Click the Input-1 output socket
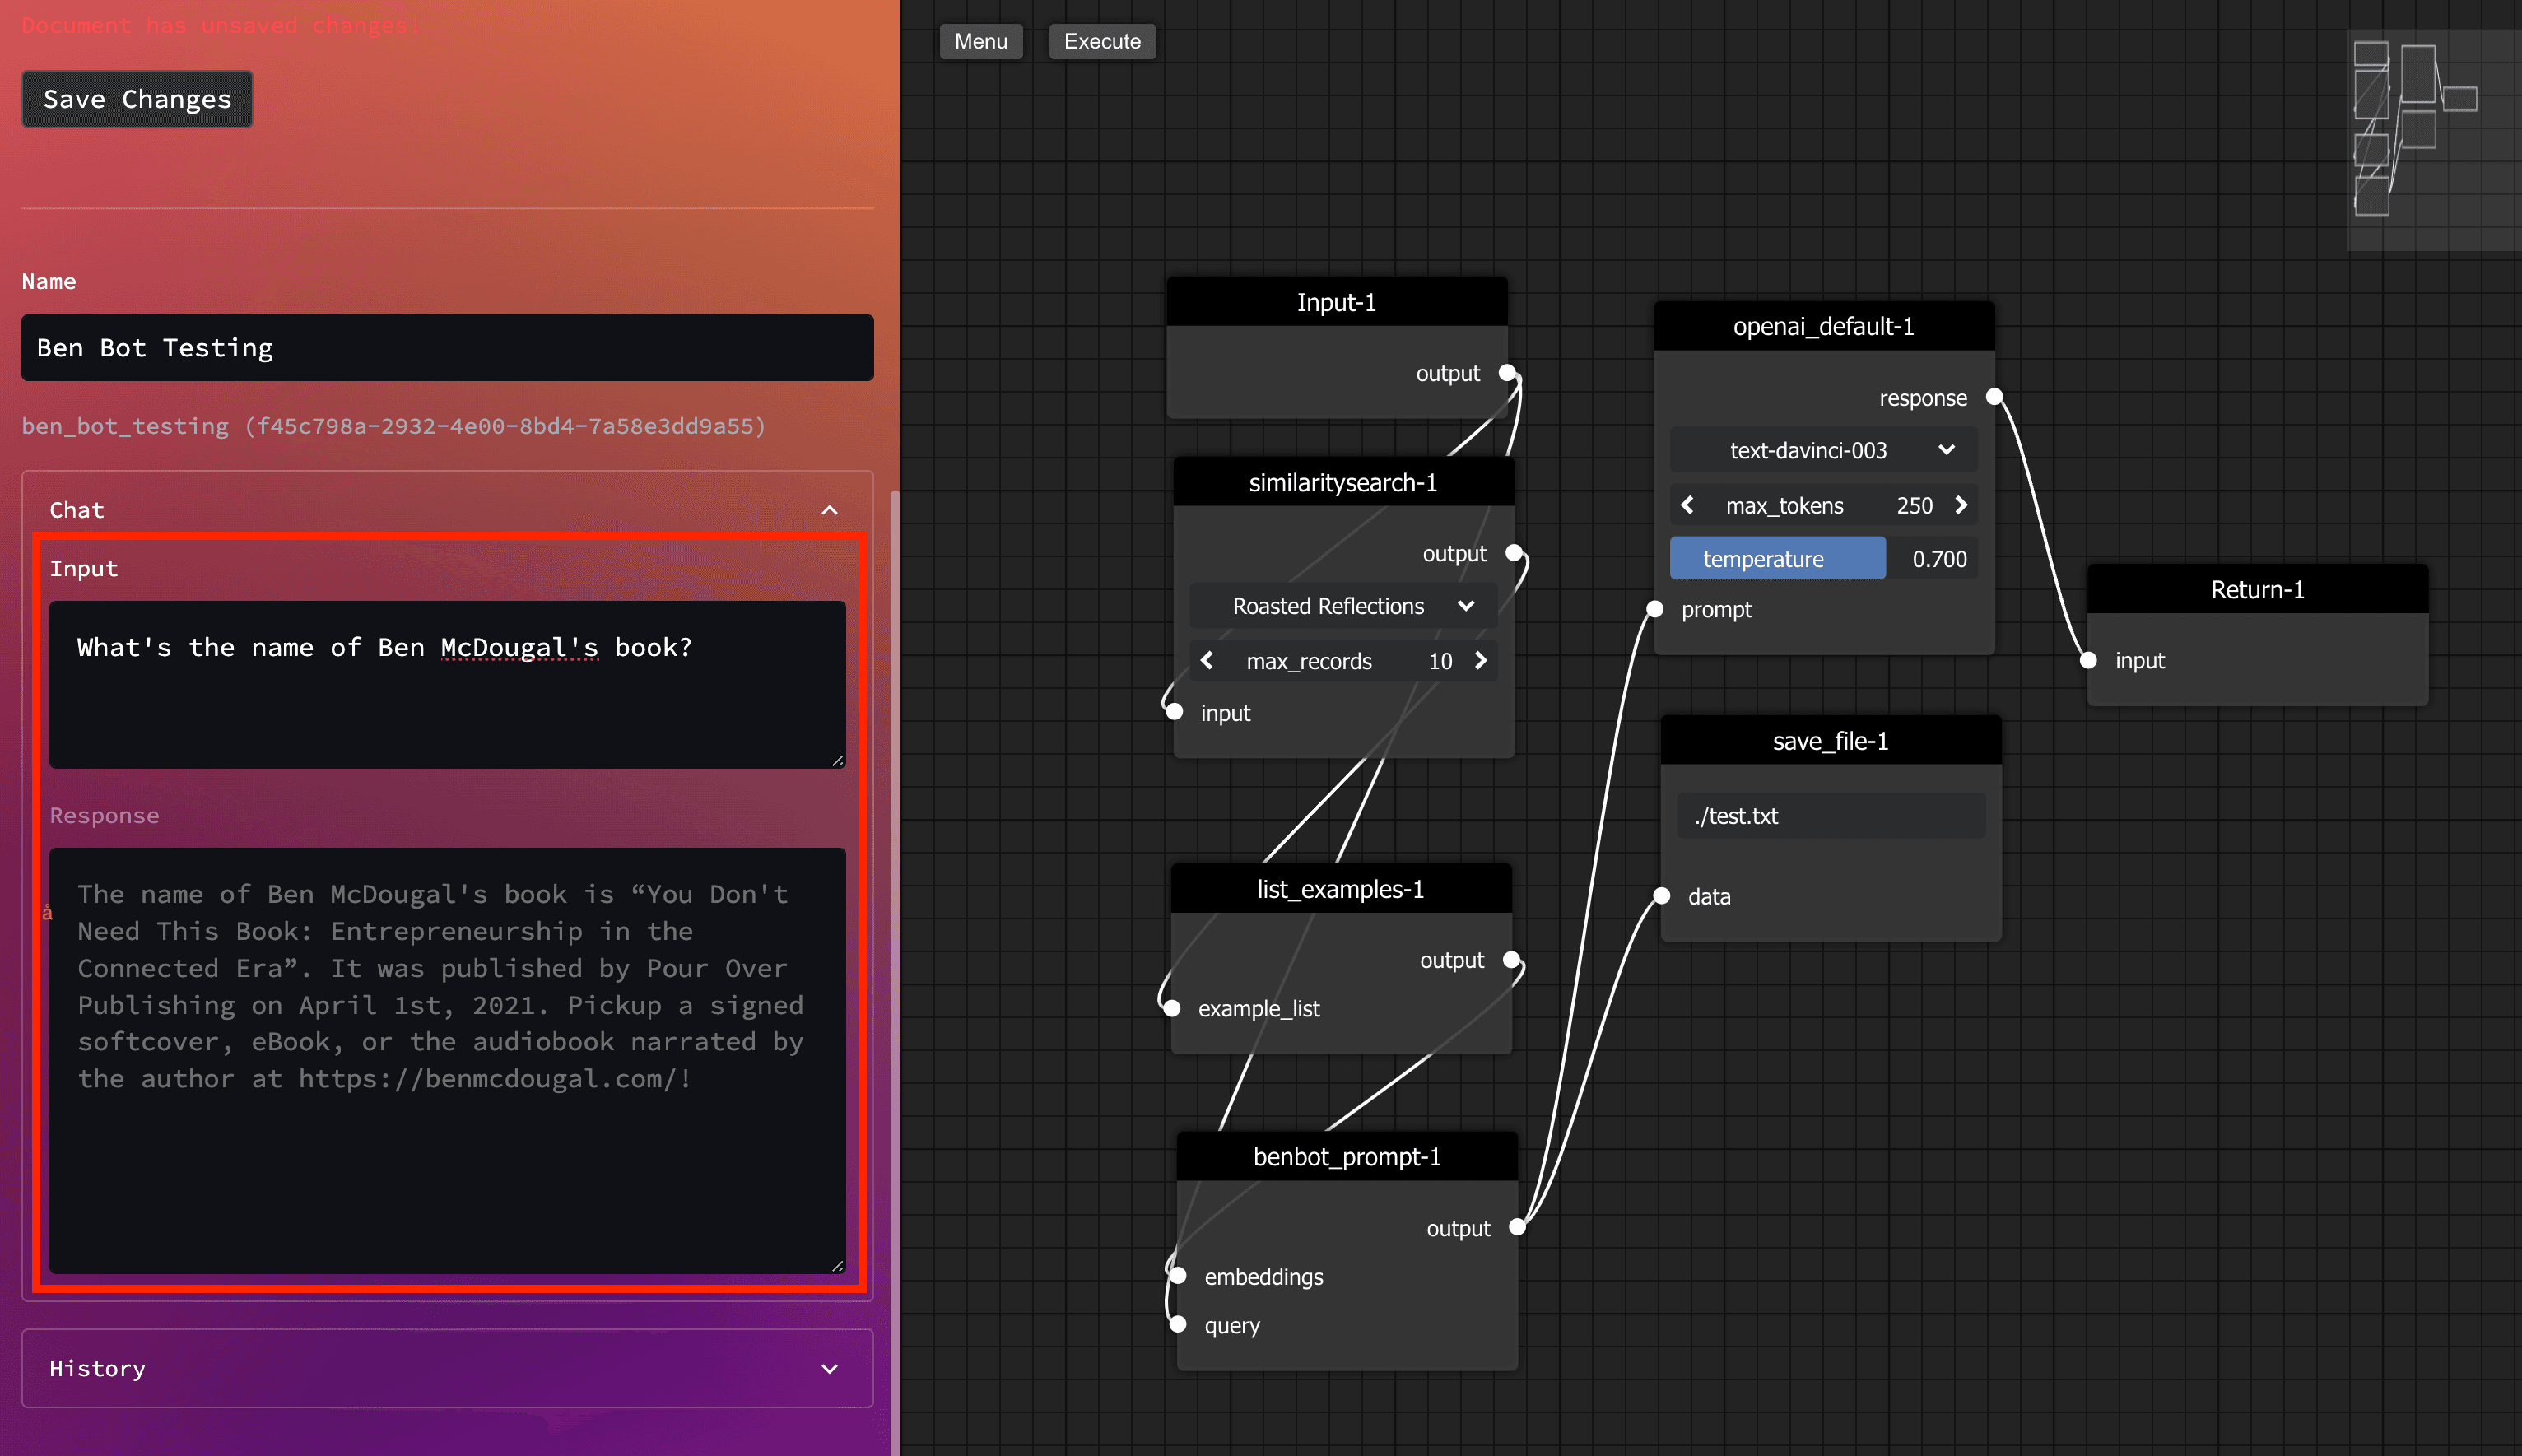2522x1456 pixels. point(1507,373)
